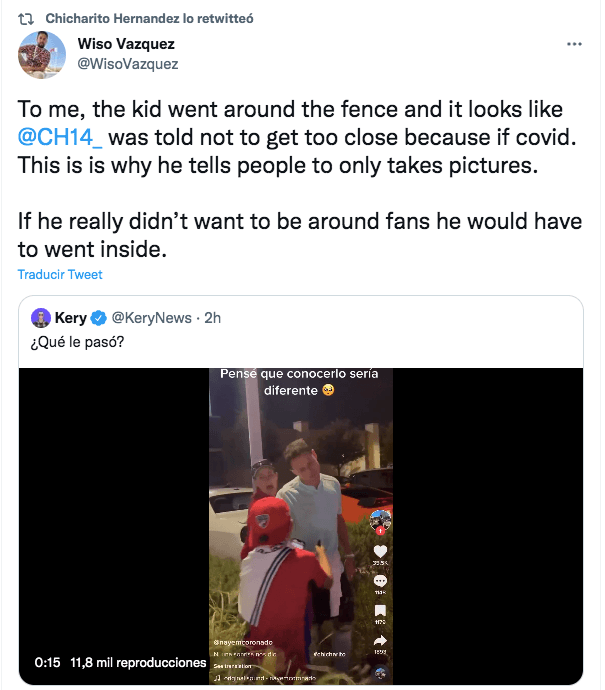Click the spinning sound disc icon in the video
The width and height of the screenshot is (605, 690).
click(x=379, y=673)
